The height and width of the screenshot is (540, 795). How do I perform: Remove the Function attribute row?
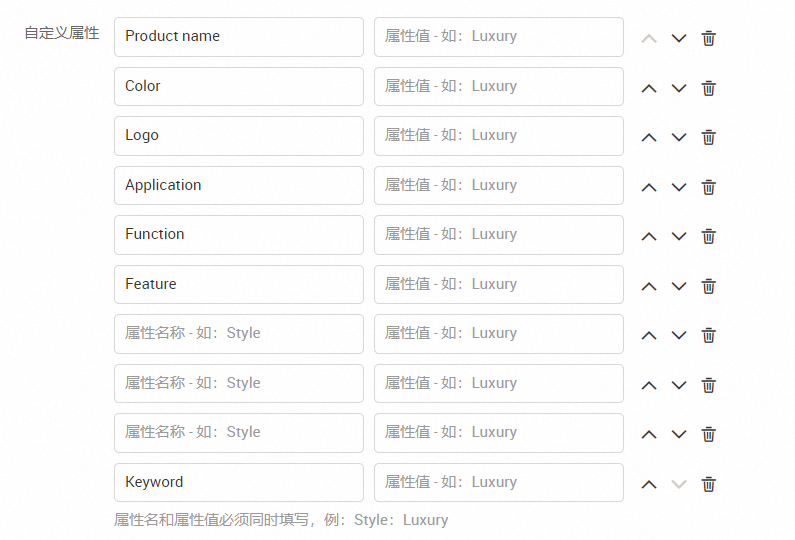[708, 236]
